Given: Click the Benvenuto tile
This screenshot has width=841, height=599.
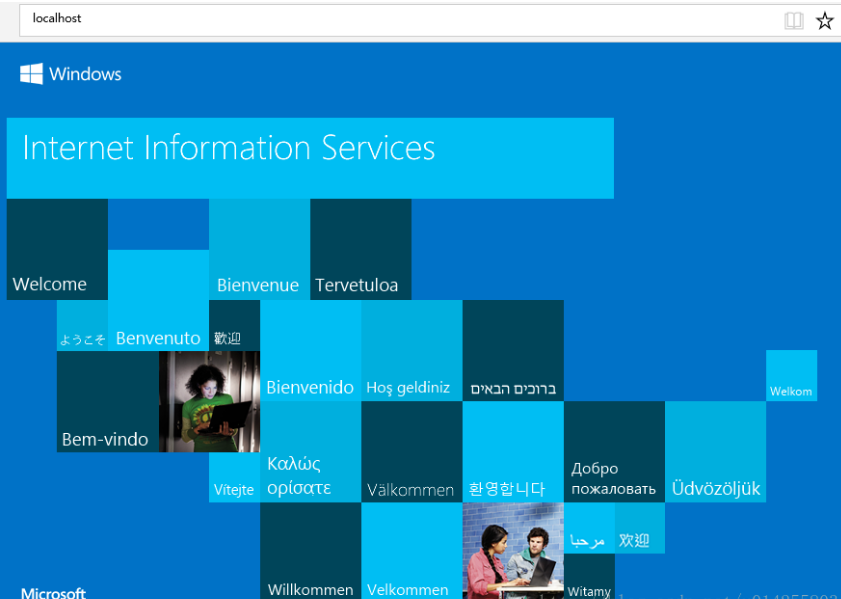Looking at the screenshot, I should [x=158, y=300].
